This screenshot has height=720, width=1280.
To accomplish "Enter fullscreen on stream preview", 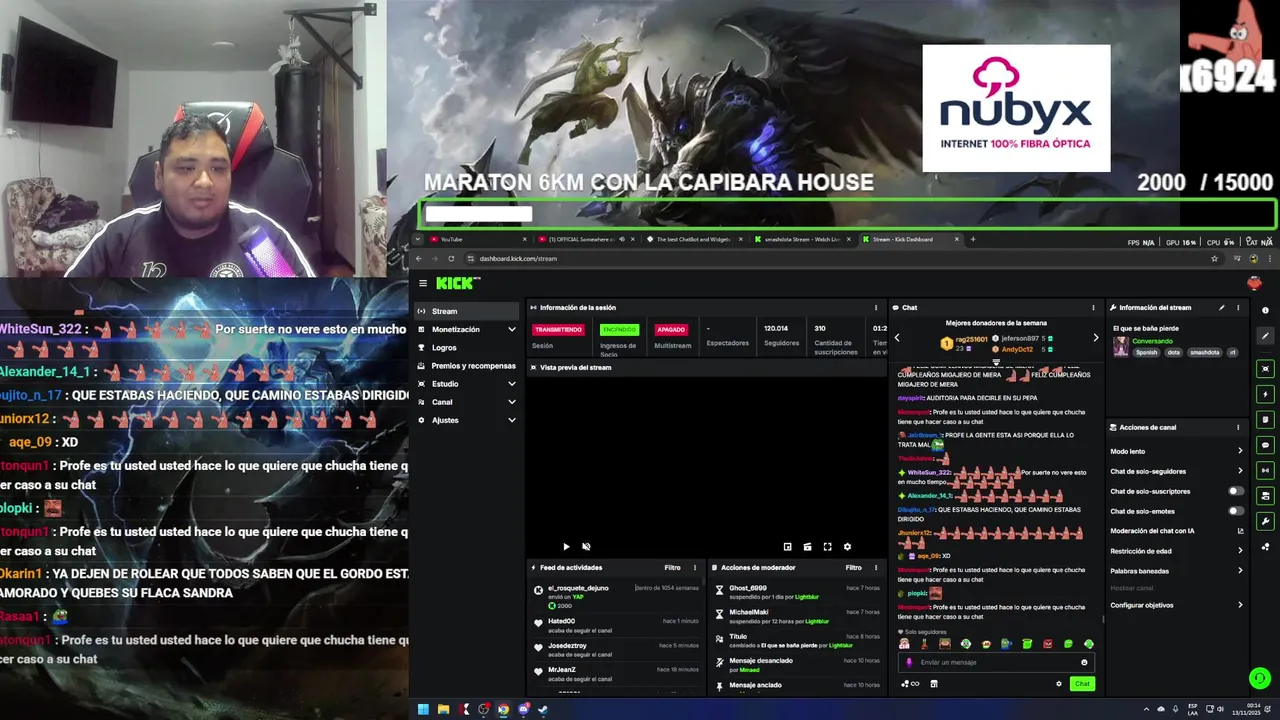I will coord(827,547).
